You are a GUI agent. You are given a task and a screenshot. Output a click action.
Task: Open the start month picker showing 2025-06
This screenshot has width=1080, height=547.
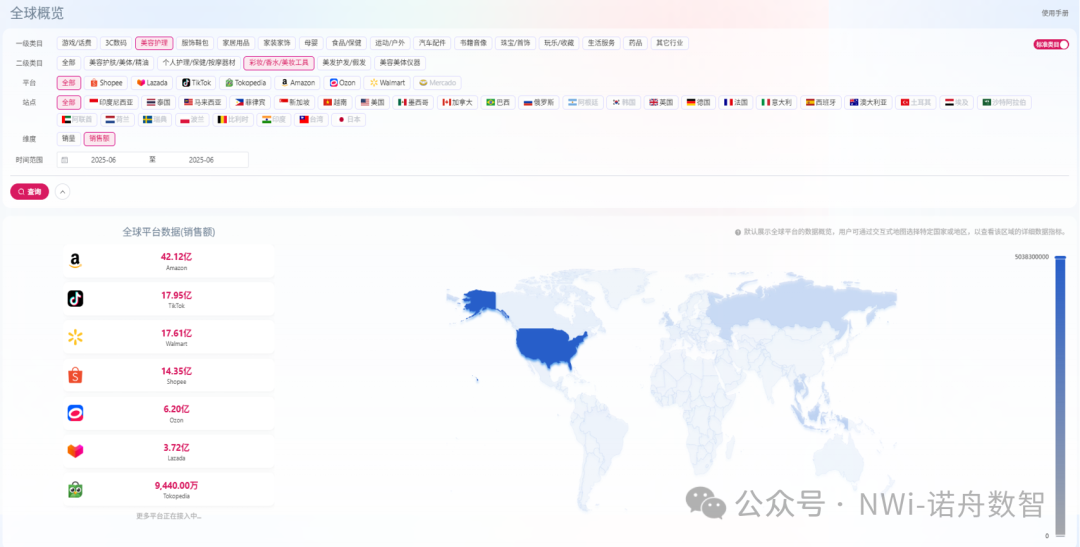click(104, 160)
